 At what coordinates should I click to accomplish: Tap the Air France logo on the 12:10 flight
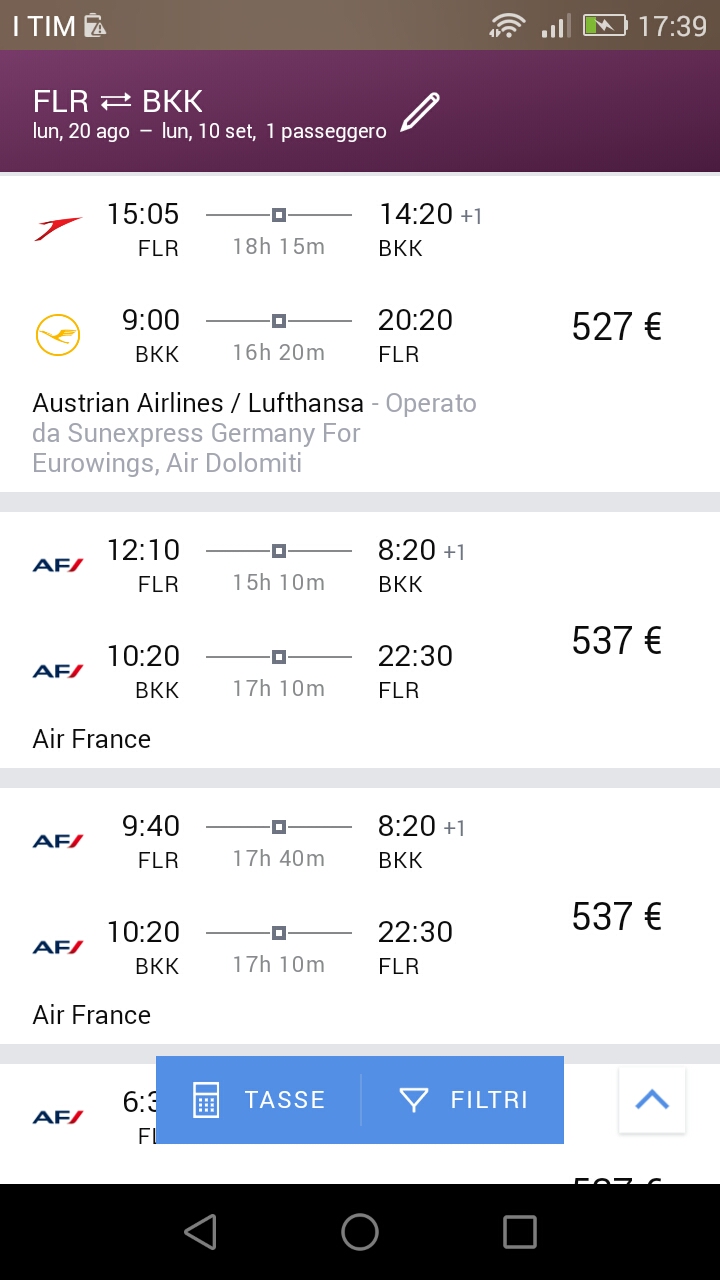pyautogui.click(x=58, y=565)
